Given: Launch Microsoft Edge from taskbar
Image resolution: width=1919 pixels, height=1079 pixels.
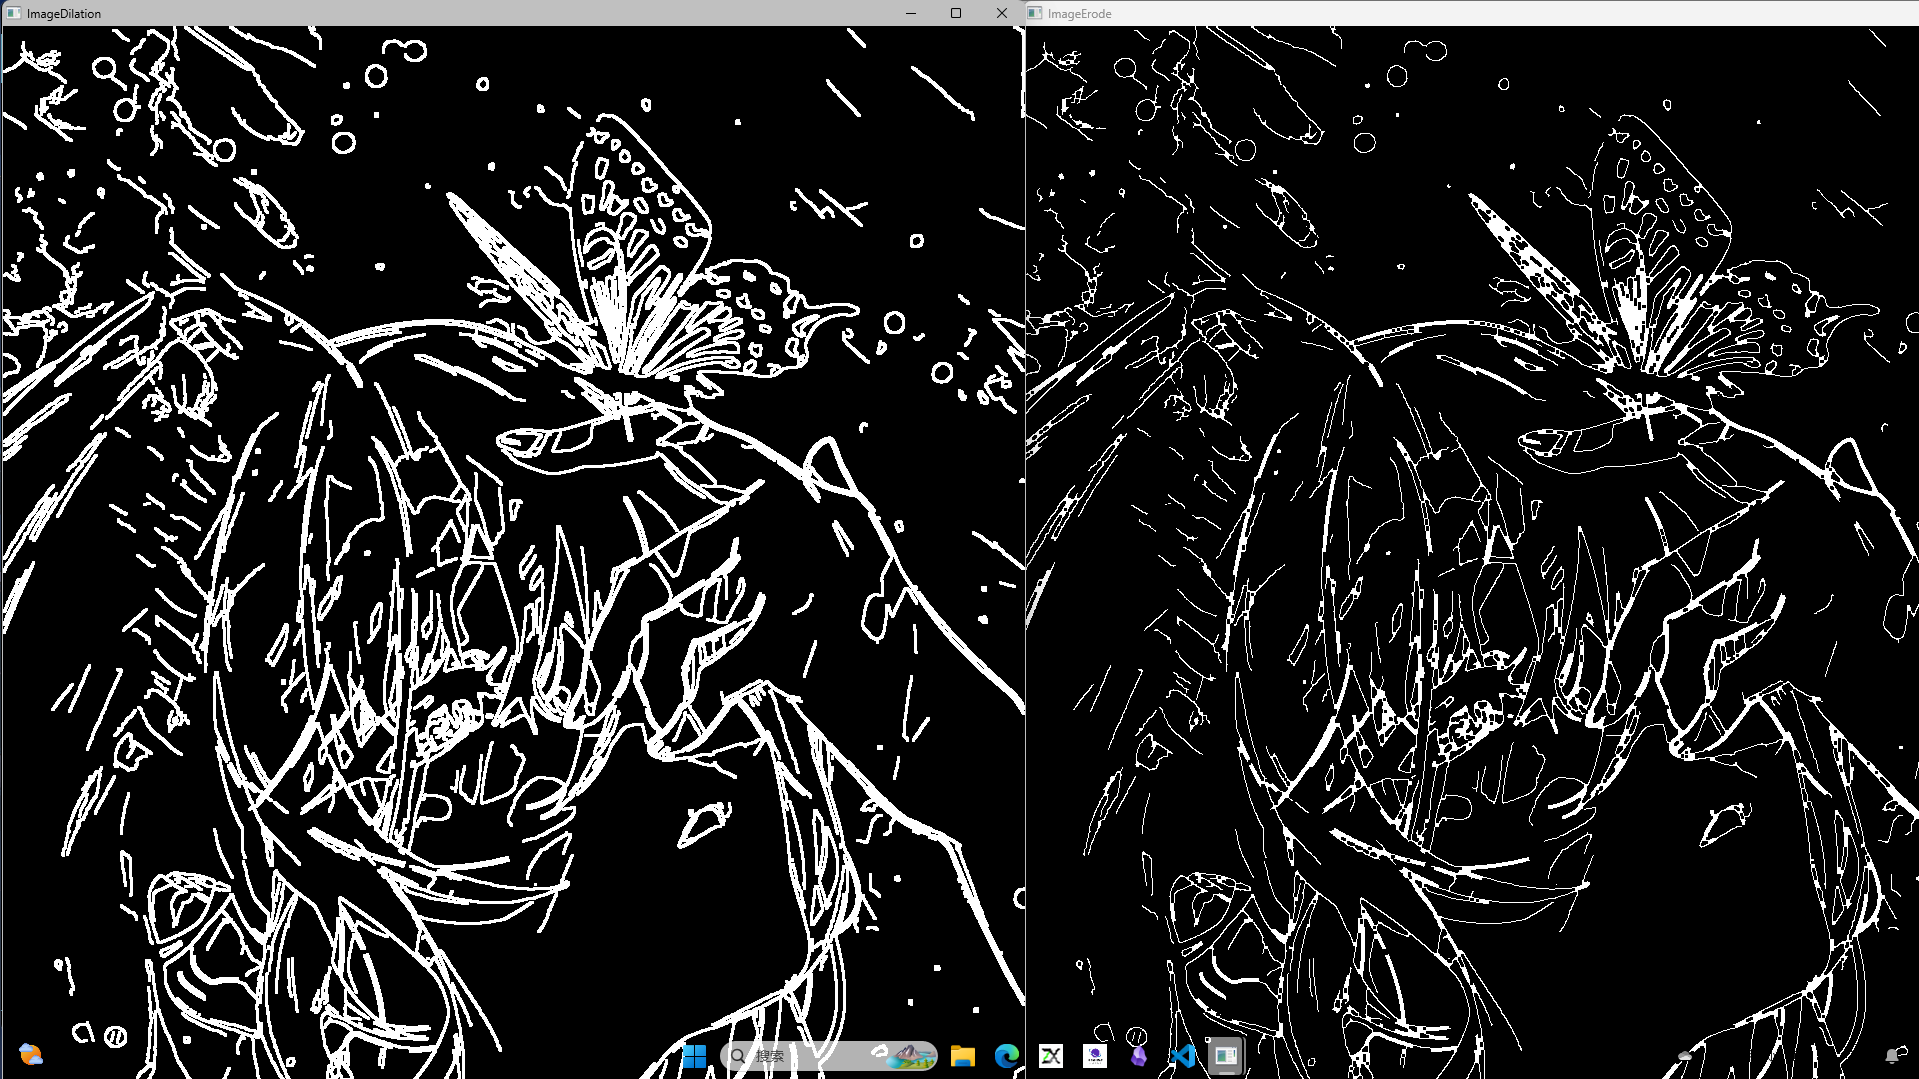Looking at the screenshot, I should [1006, 1056].
